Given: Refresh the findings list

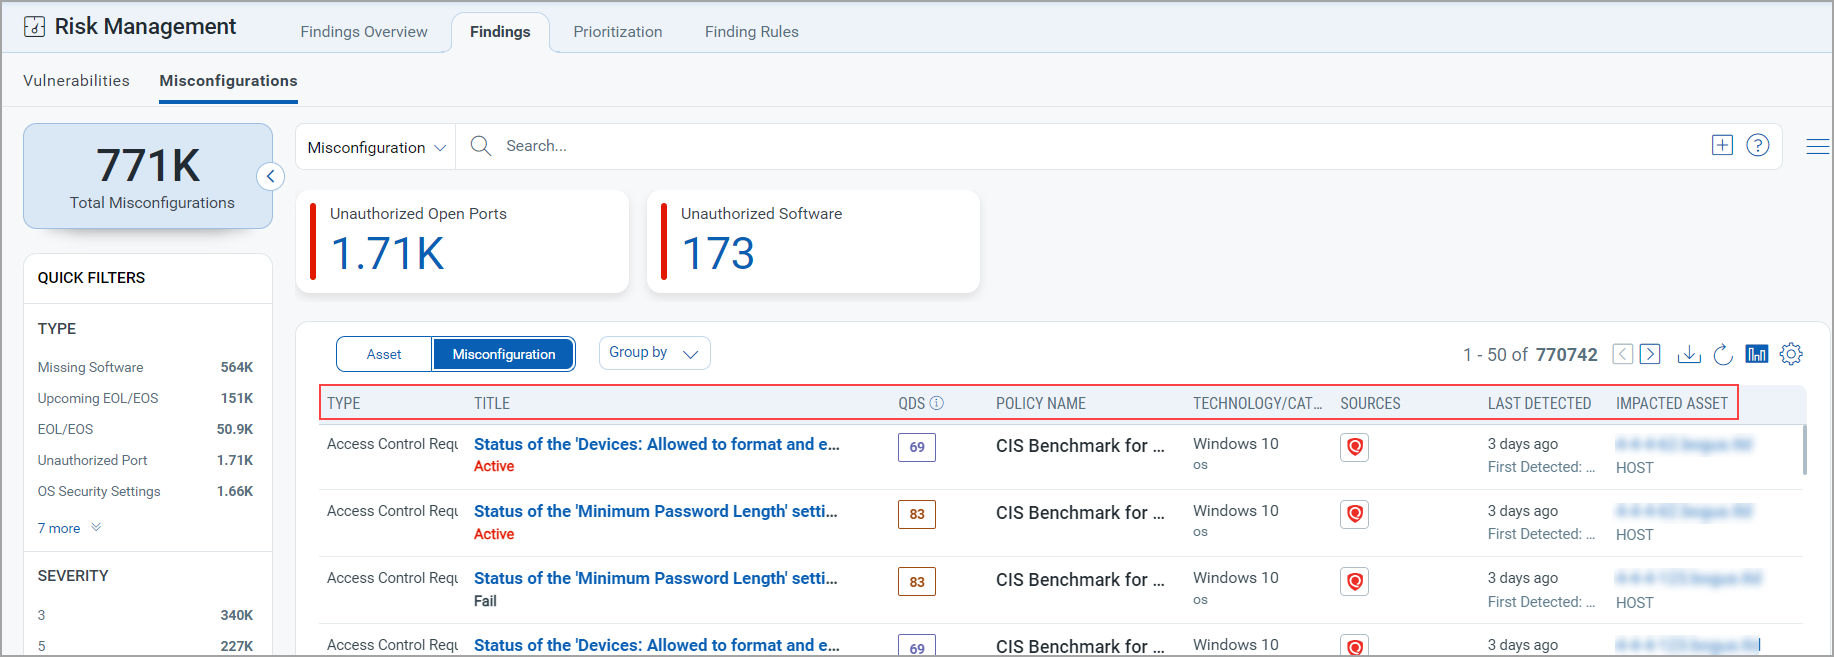Looking at the screenshot, I should coord(1723,354).
